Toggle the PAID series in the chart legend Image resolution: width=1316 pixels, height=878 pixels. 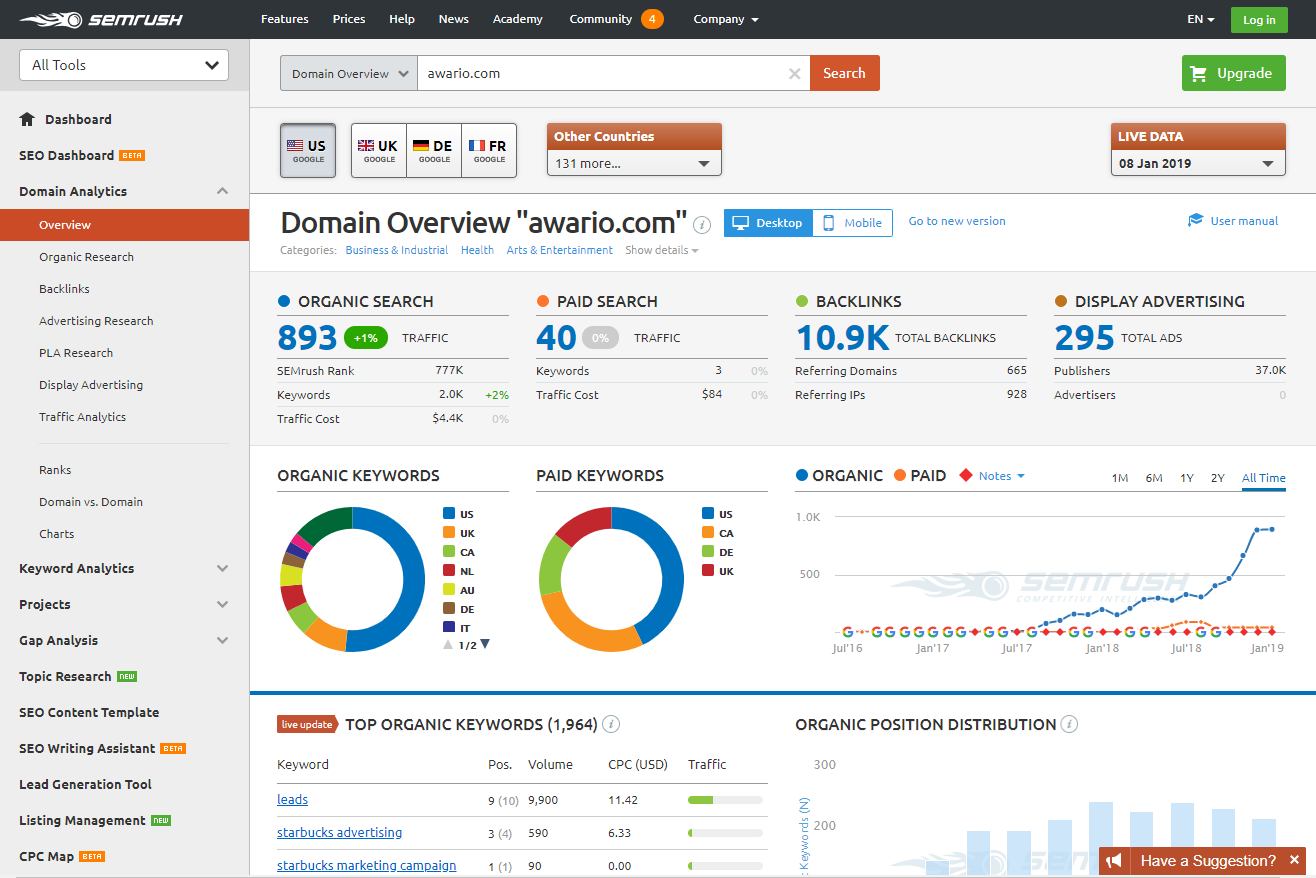(920, 476)
